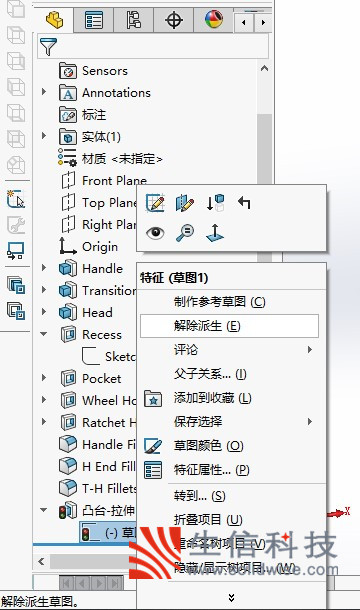The width and height of the screenshot is (360, 610).
Task: Click the select filter cursor icon in left toolbar
Action: [x=16, y=199]
